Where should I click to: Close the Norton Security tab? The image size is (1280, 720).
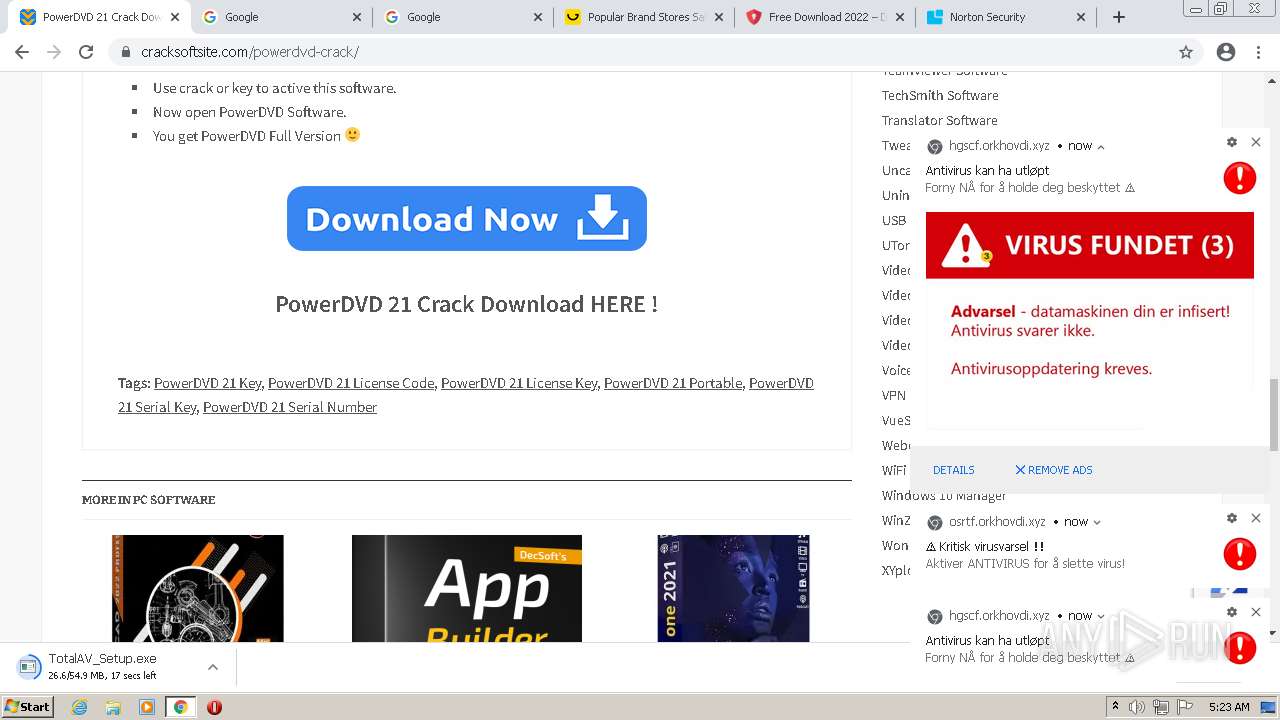click(x=1081, y=17)
